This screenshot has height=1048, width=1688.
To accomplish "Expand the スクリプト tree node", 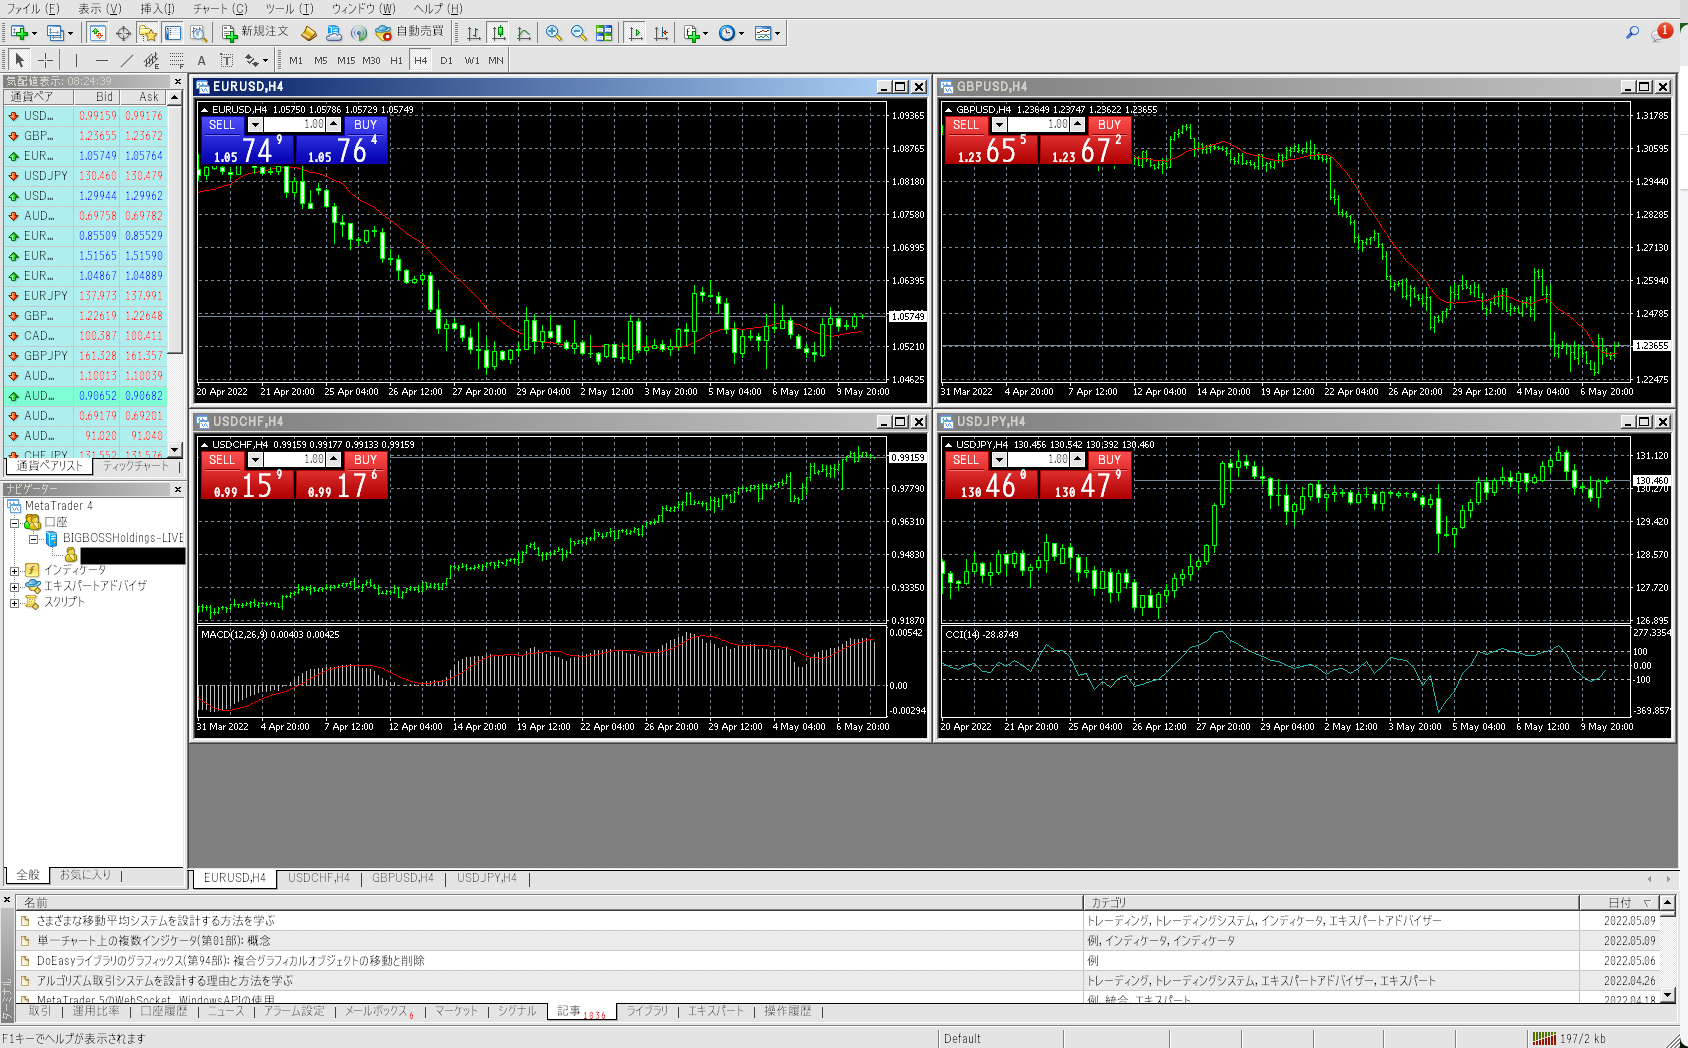I will pyautogui.click(x=15, y=602).
